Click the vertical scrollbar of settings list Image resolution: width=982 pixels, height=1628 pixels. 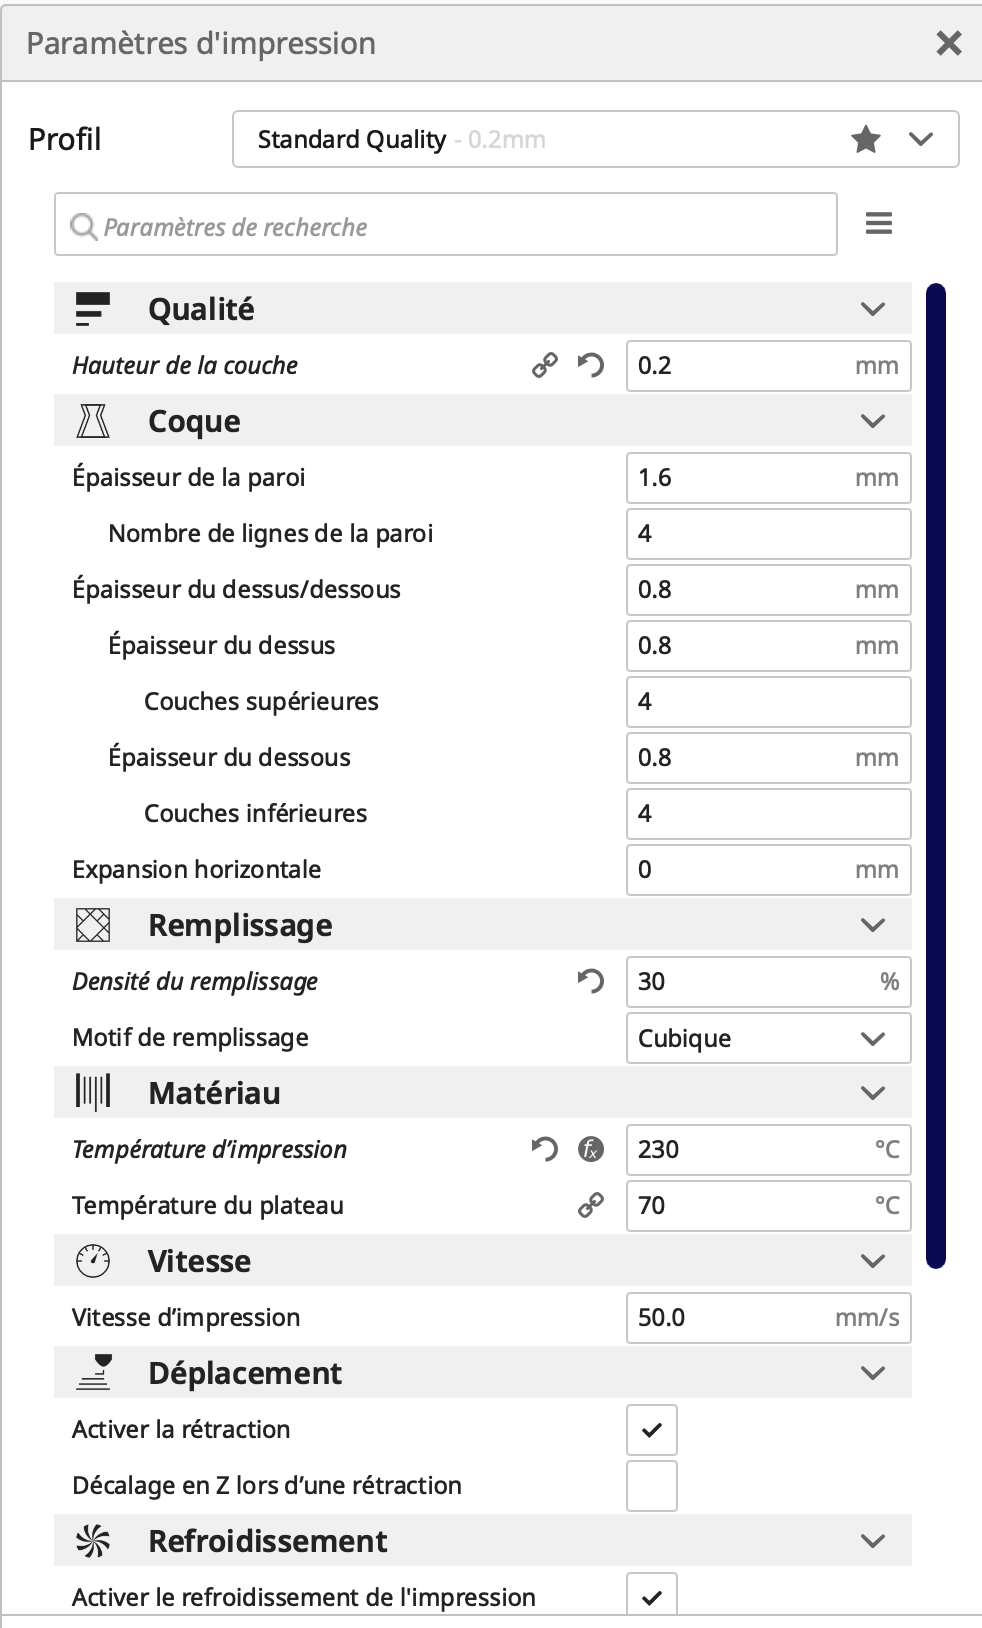[936, 776]
